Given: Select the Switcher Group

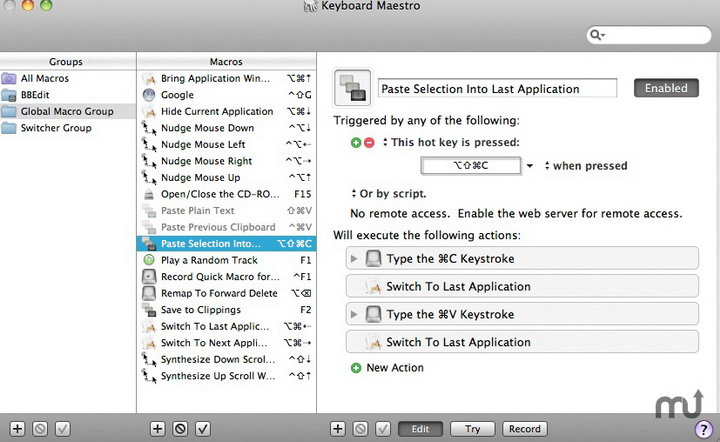Looking at the screenshot, I should point(68,128).
